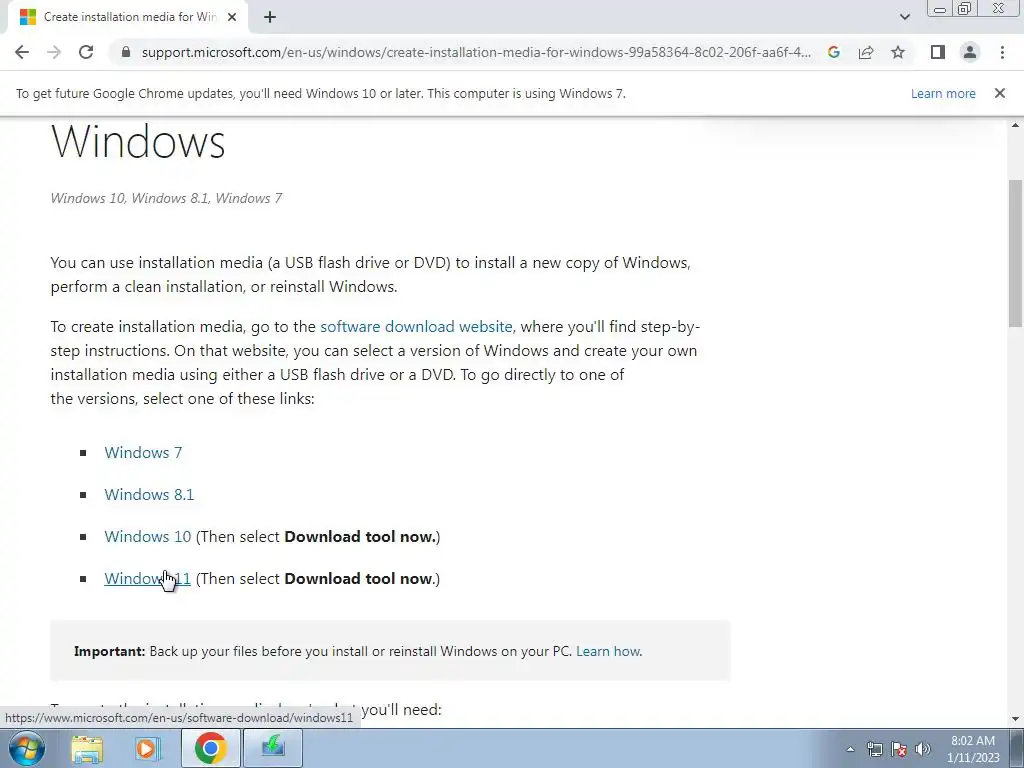Open Learn more about Chrome updates
Screen dimensions: 1024x768
tap(943, 93)
